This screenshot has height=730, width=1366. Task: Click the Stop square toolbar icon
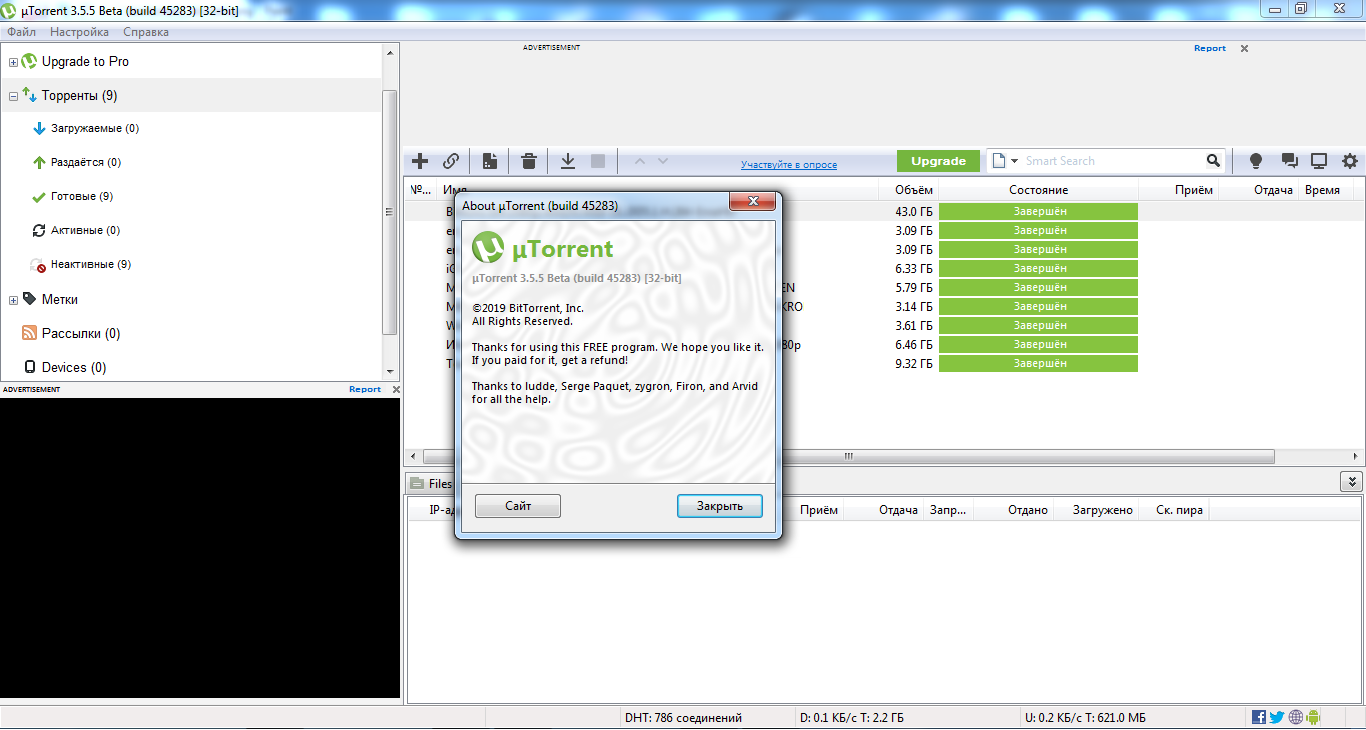tap(598, 161)
